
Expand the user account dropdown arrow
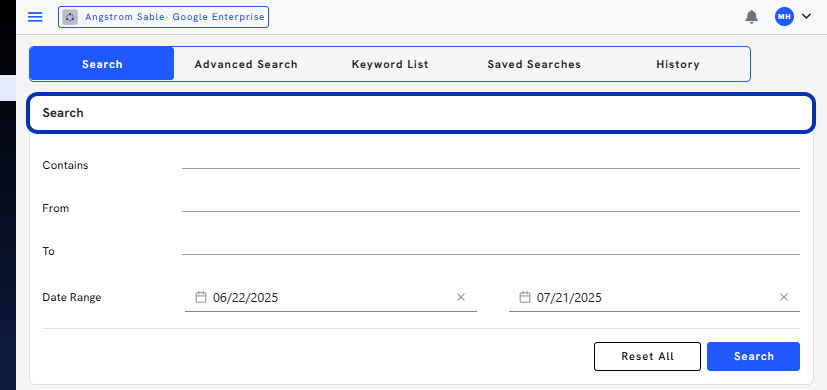coord(806,16)
